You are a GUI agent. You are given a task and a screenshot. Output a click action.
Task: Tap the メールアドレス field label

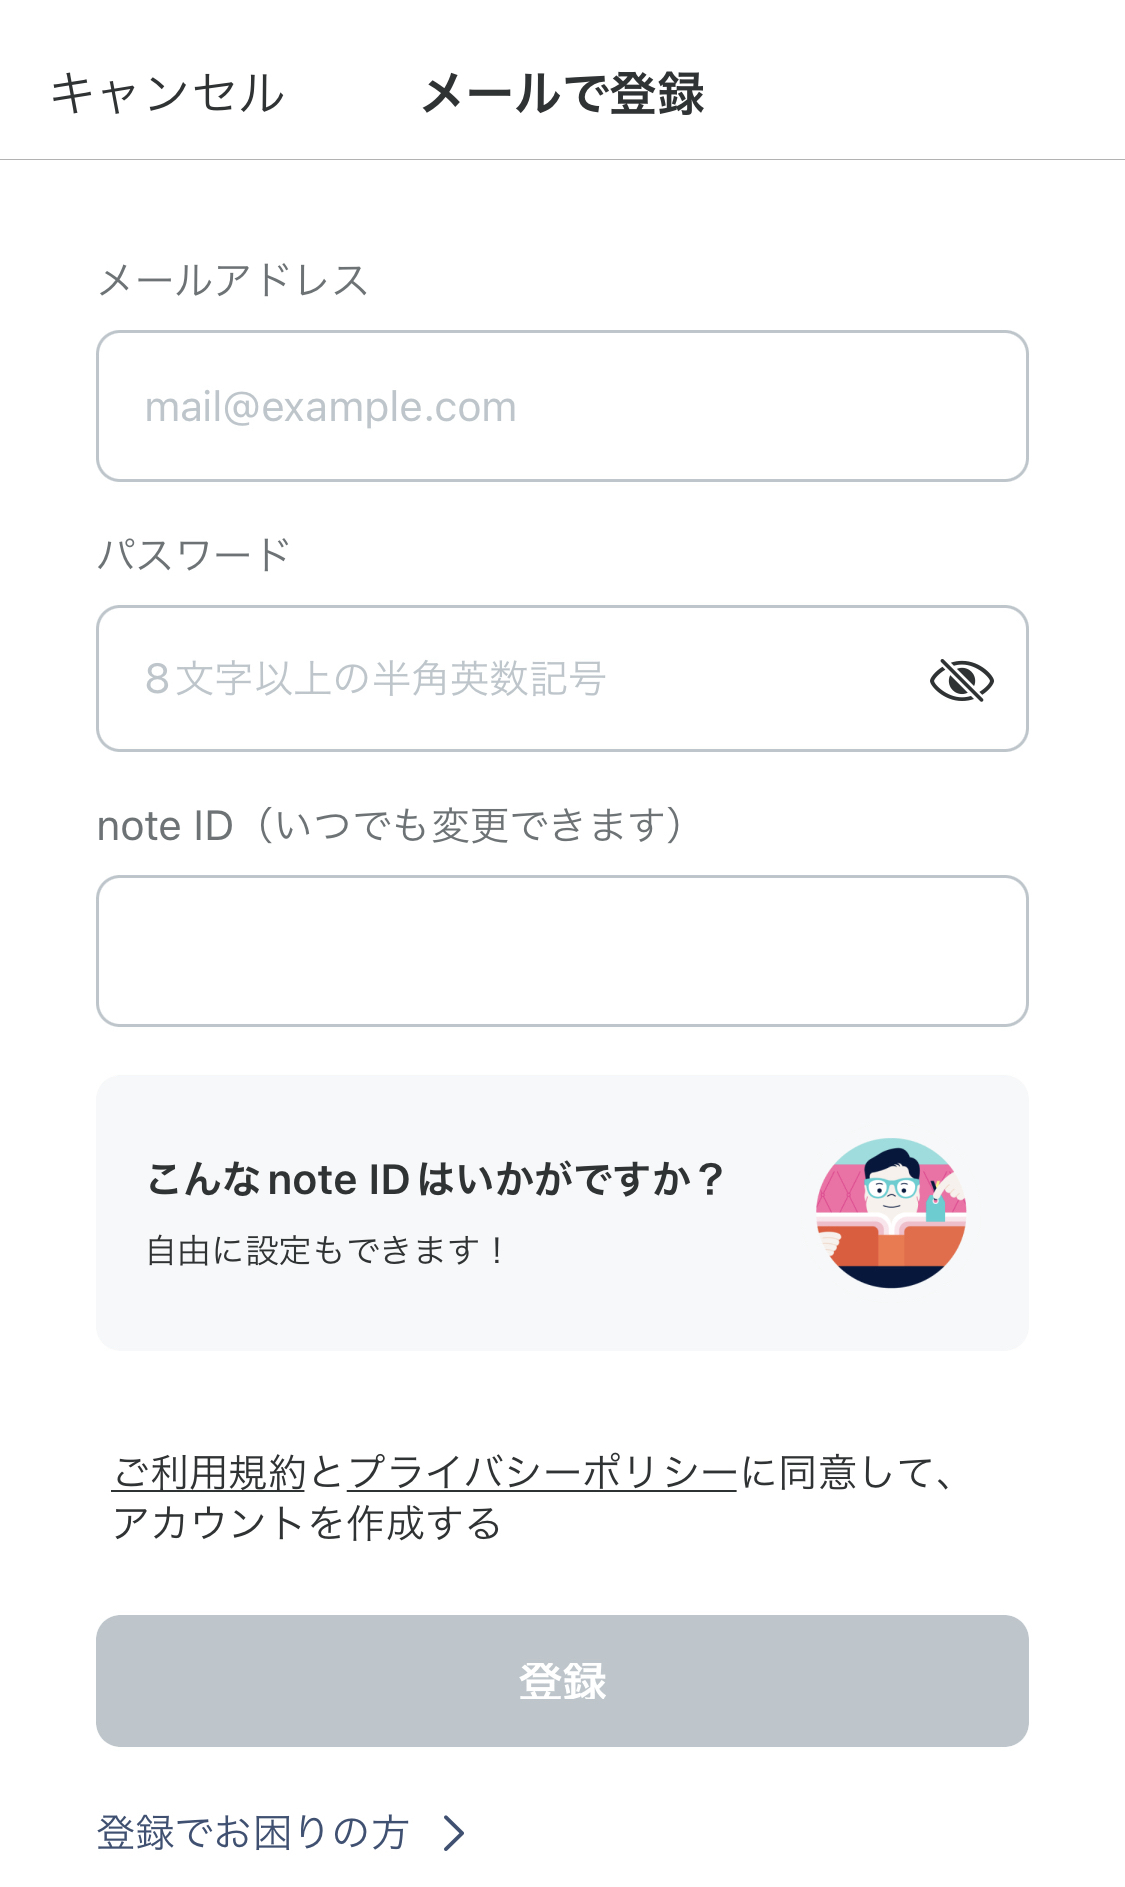click(234, 280)
